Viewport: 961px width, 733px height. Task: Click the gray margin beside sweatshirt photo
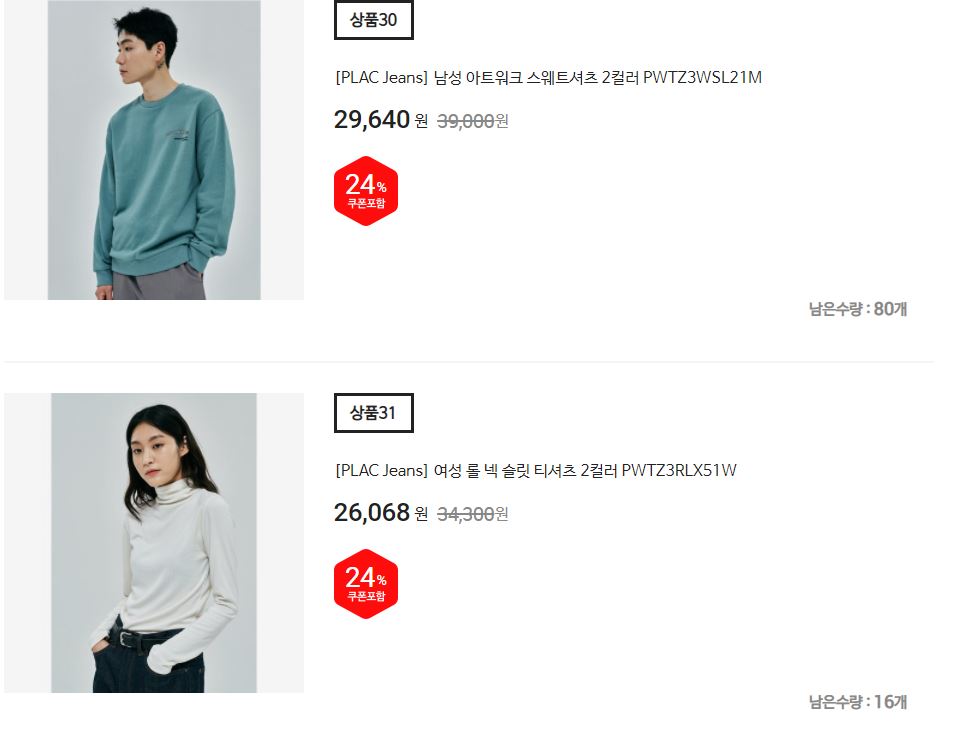click(26, 150)
